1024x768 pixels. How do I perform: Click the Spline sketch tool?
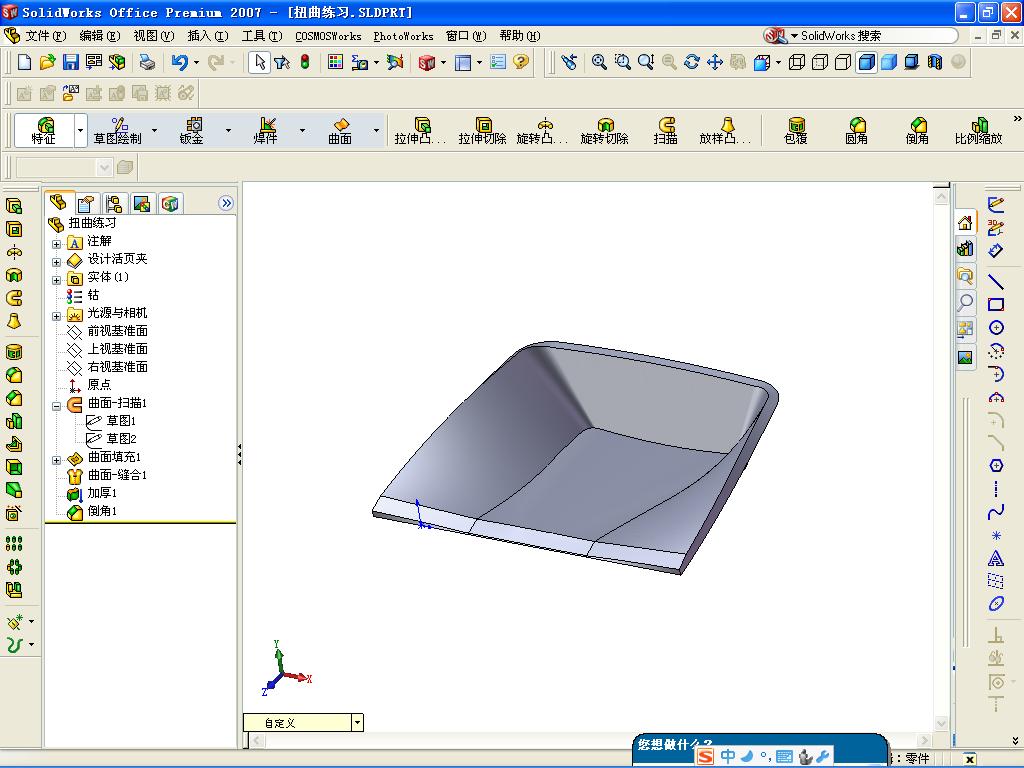point(995,512)
